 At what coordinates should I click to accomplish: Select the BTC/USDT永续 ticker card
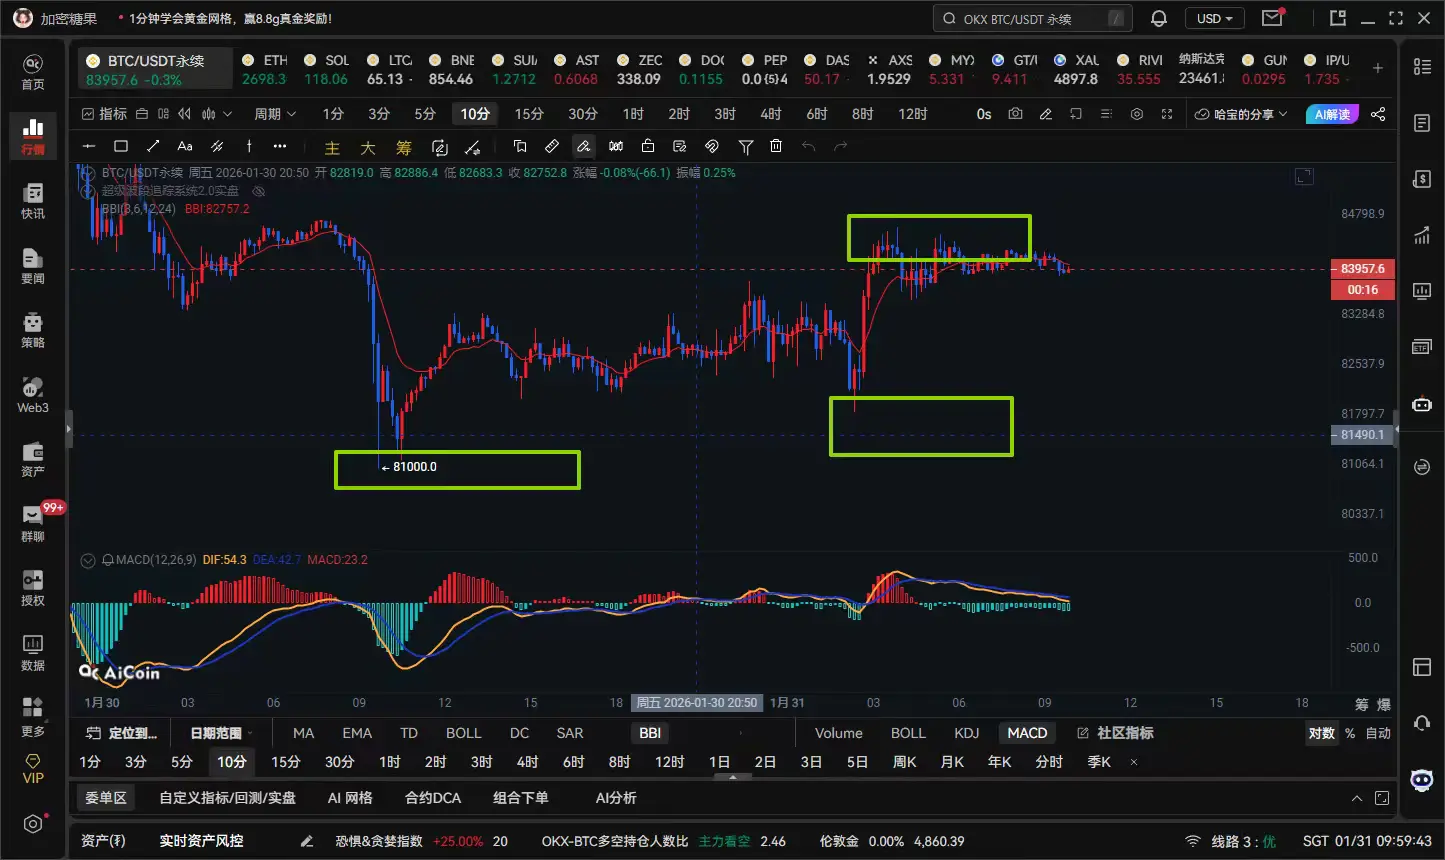155,69
